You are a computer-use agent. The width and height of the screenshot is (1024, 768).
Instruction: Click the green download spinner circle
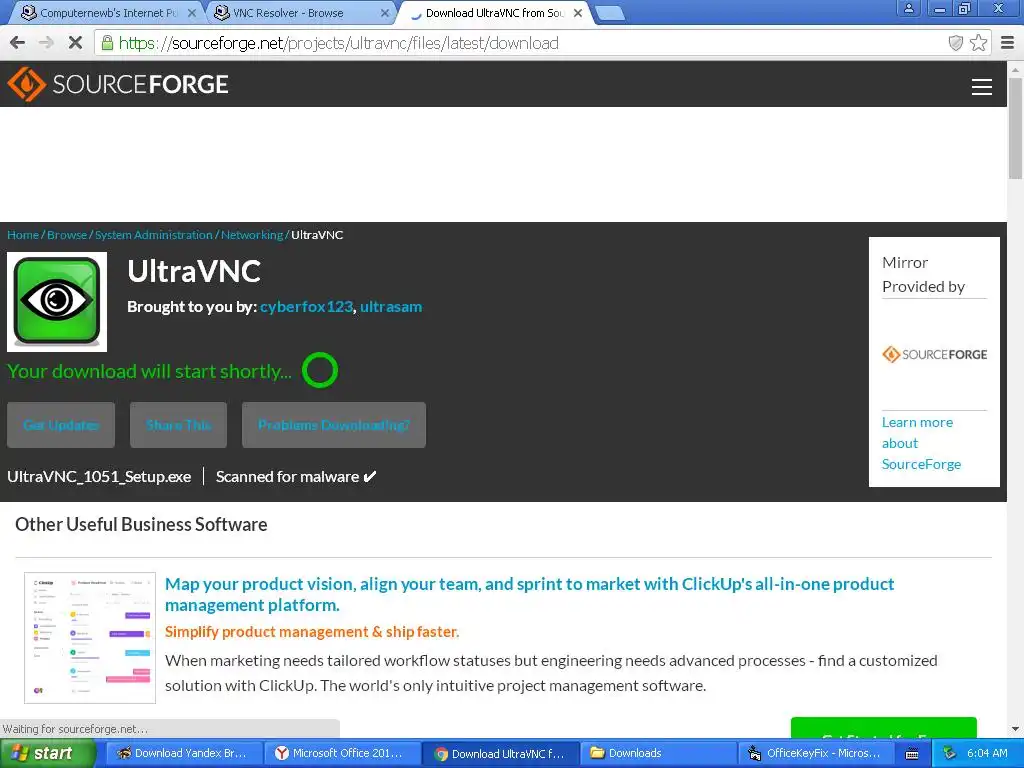[320, 370]
